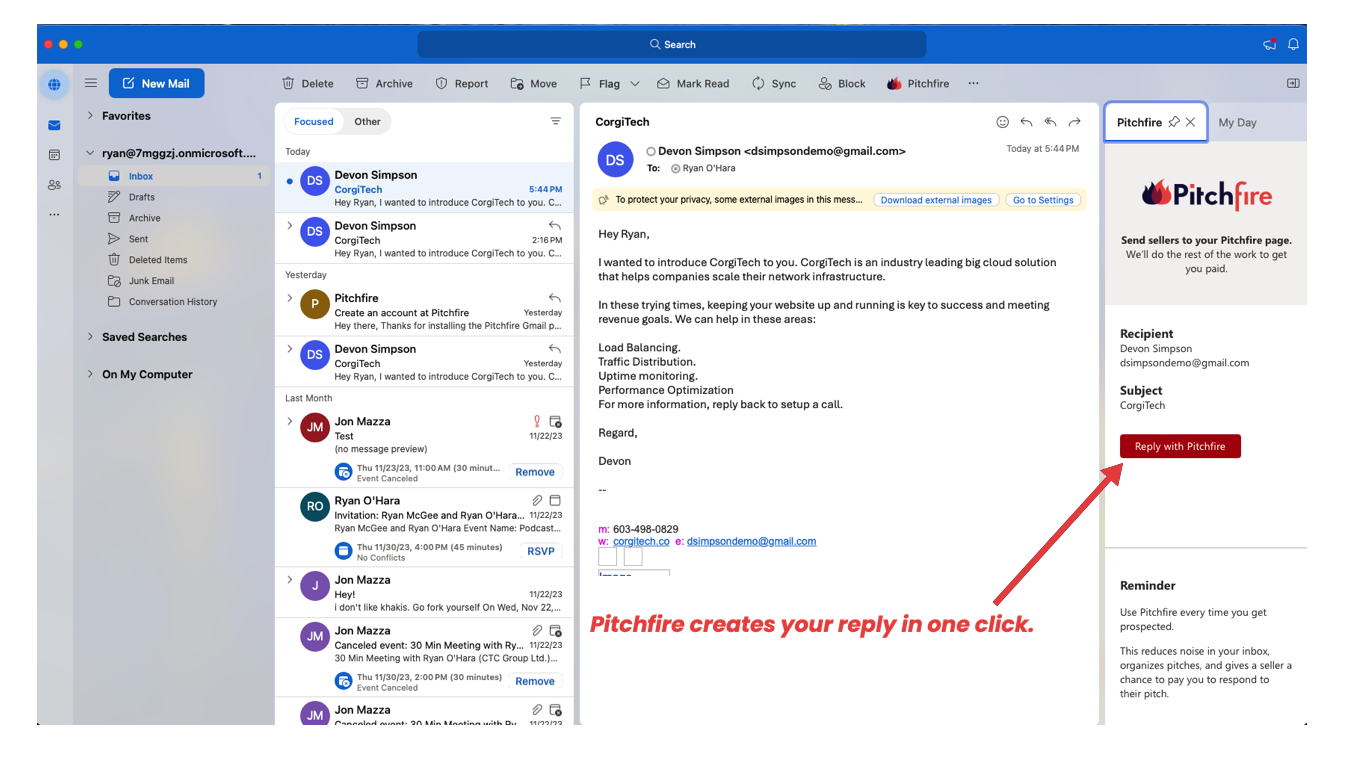This screenshot has height=768, width=1366.
Task: Click the Forward arrow icon in message header
Action: tap(1075, 122)
